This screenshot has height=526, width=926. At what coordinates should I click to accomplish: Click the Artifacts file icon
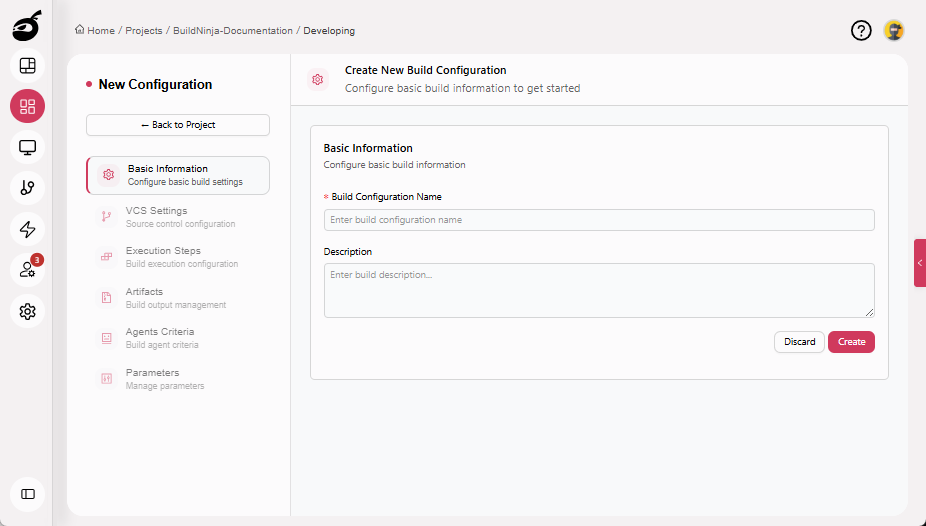click(x=106, y=298)
